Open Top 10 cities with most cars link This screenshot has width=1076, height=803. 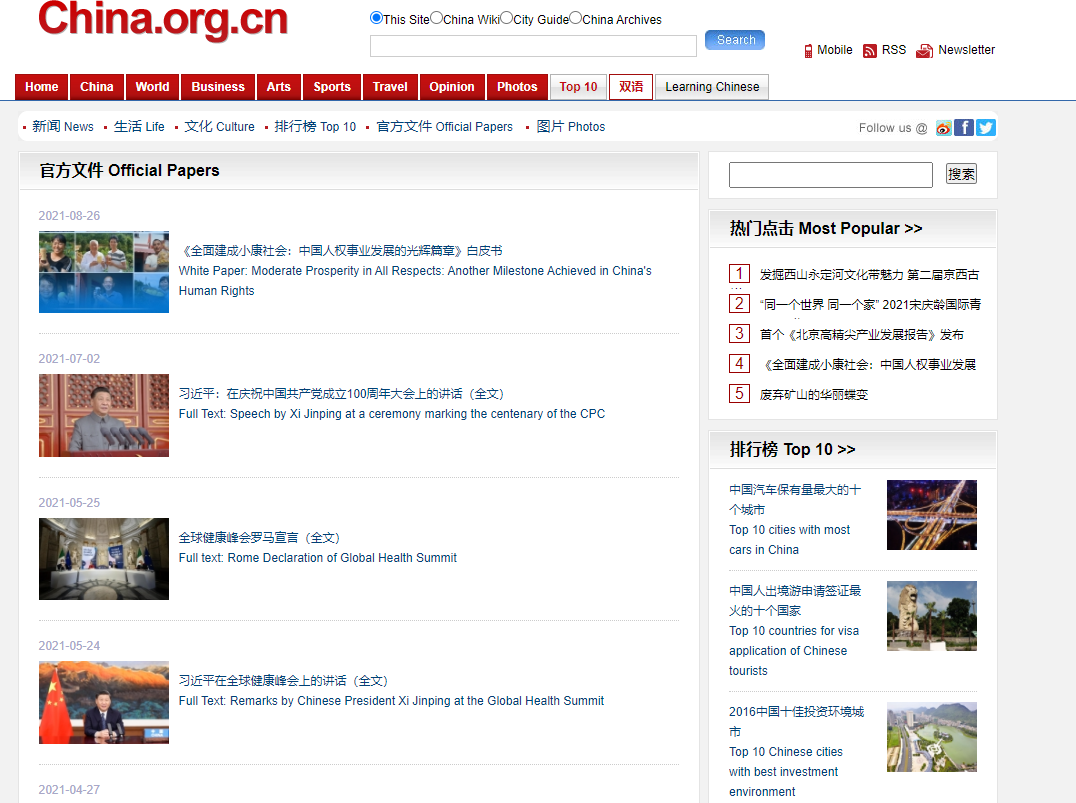click(790, 539)
